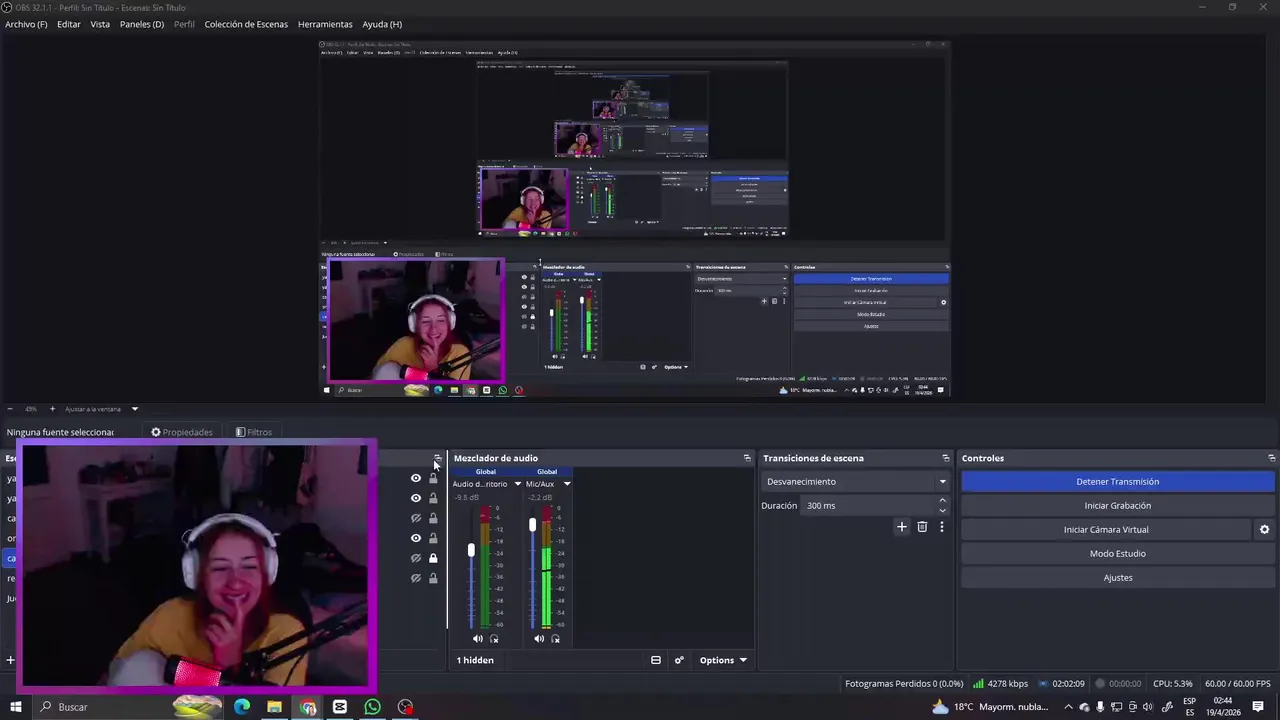Screen dimensions: 1280x720
Task: Open advanced audio properties gears icon
Action: pos(679,660)
